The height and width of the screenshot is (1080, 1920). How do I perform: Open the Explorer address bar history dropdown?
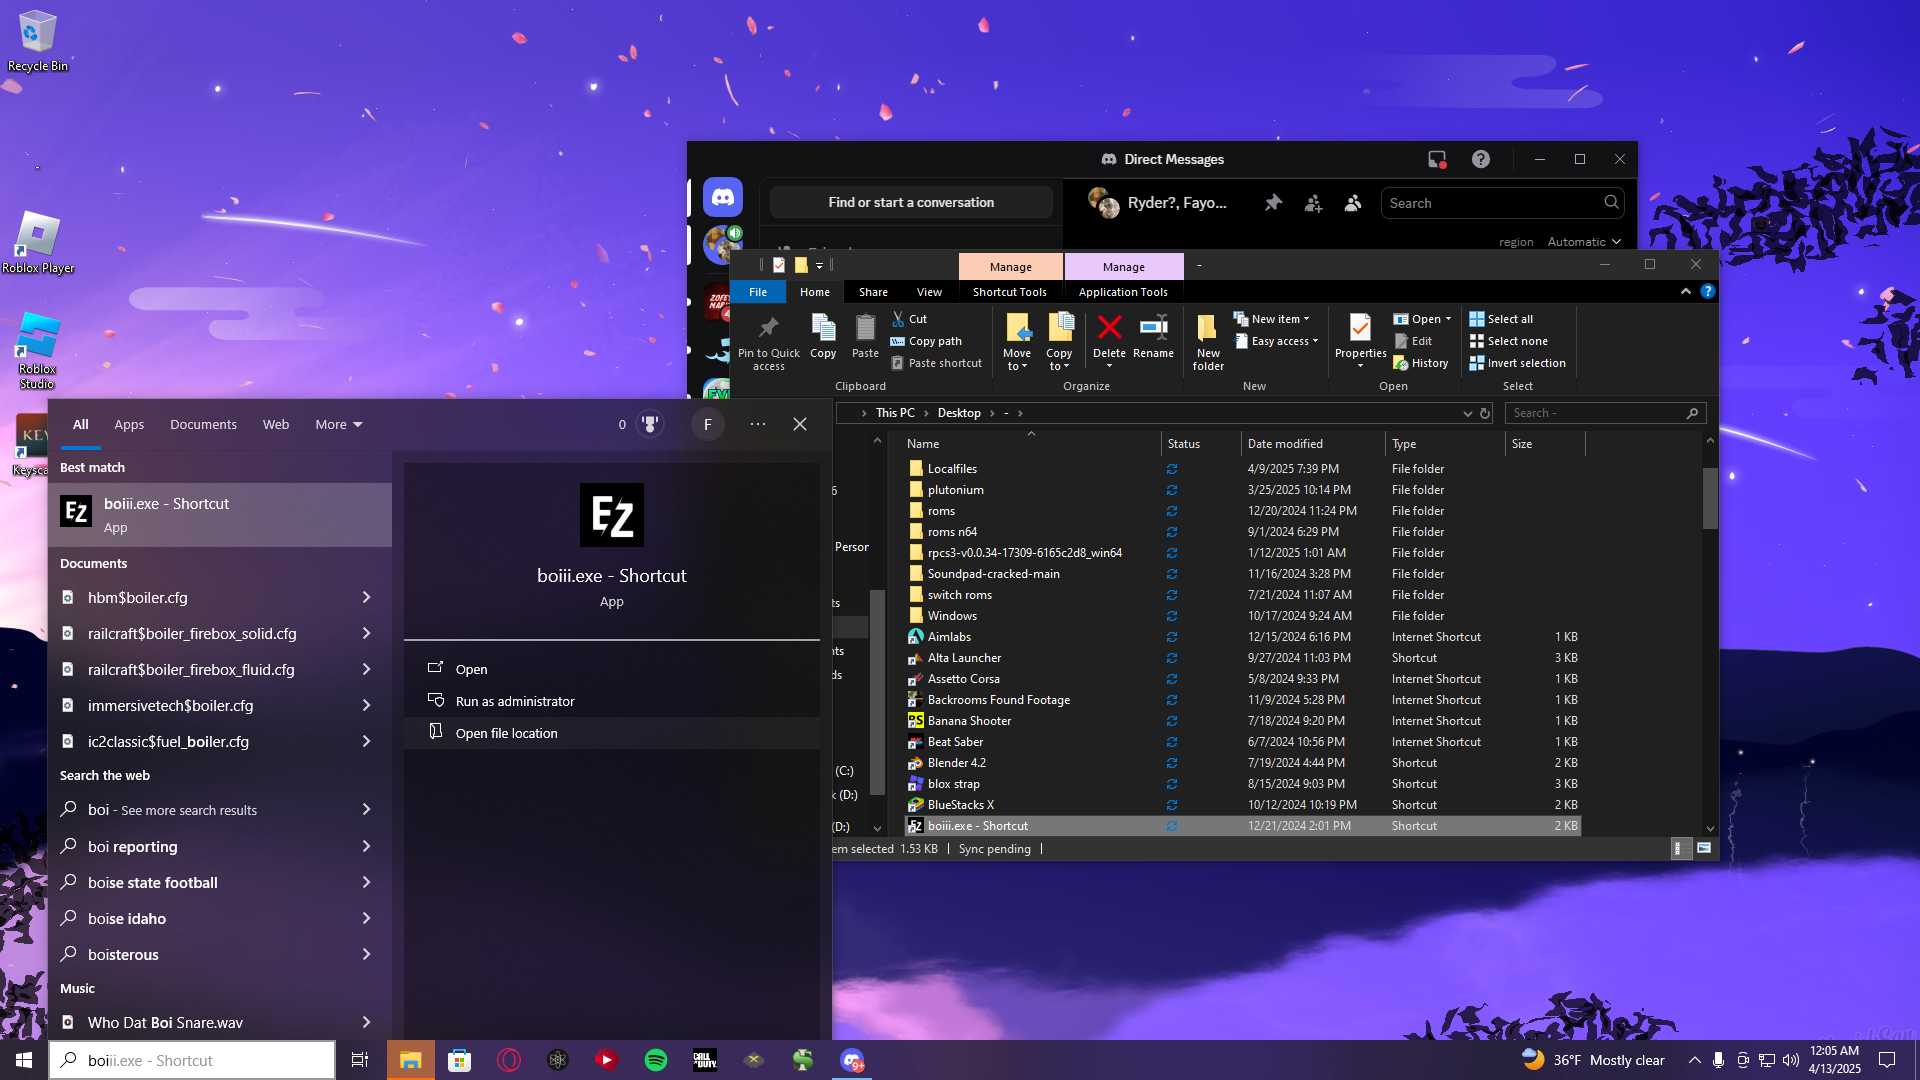1467,413
